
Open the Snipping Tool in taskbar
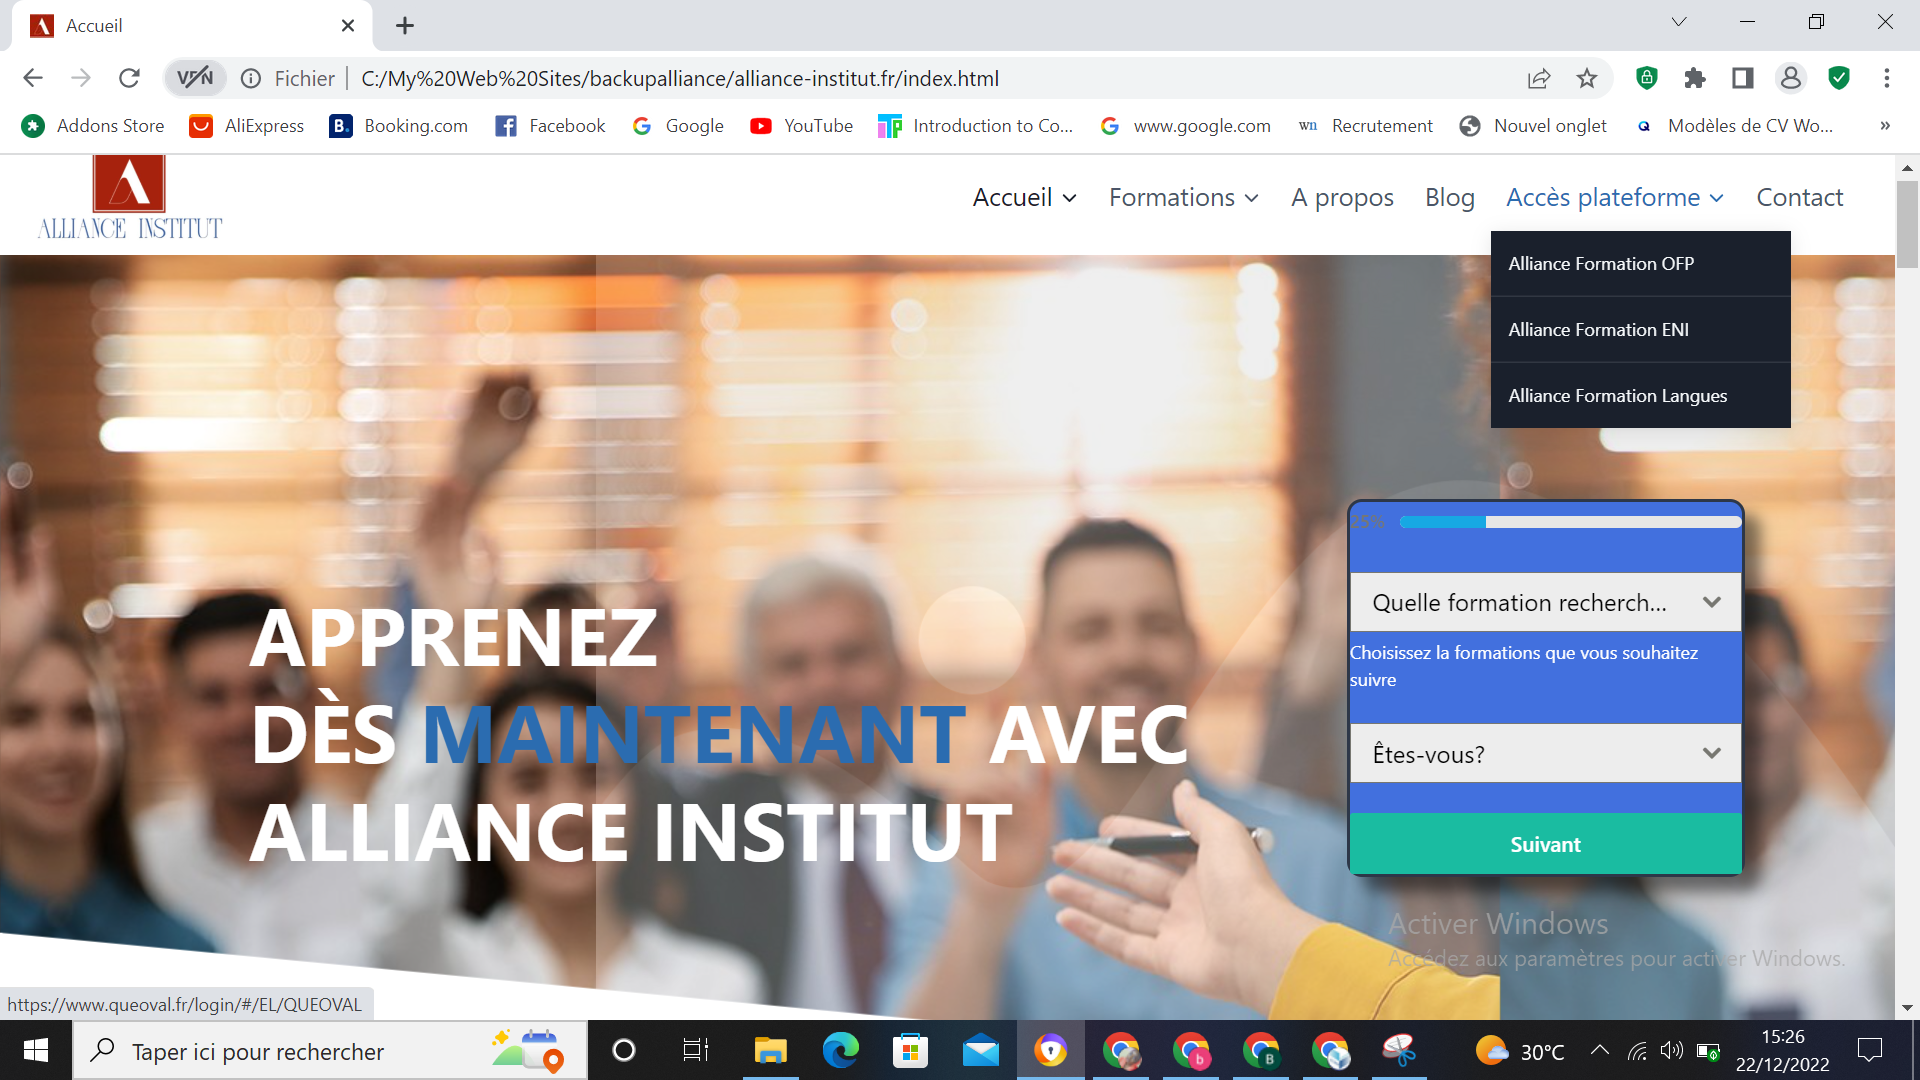1400,1050
